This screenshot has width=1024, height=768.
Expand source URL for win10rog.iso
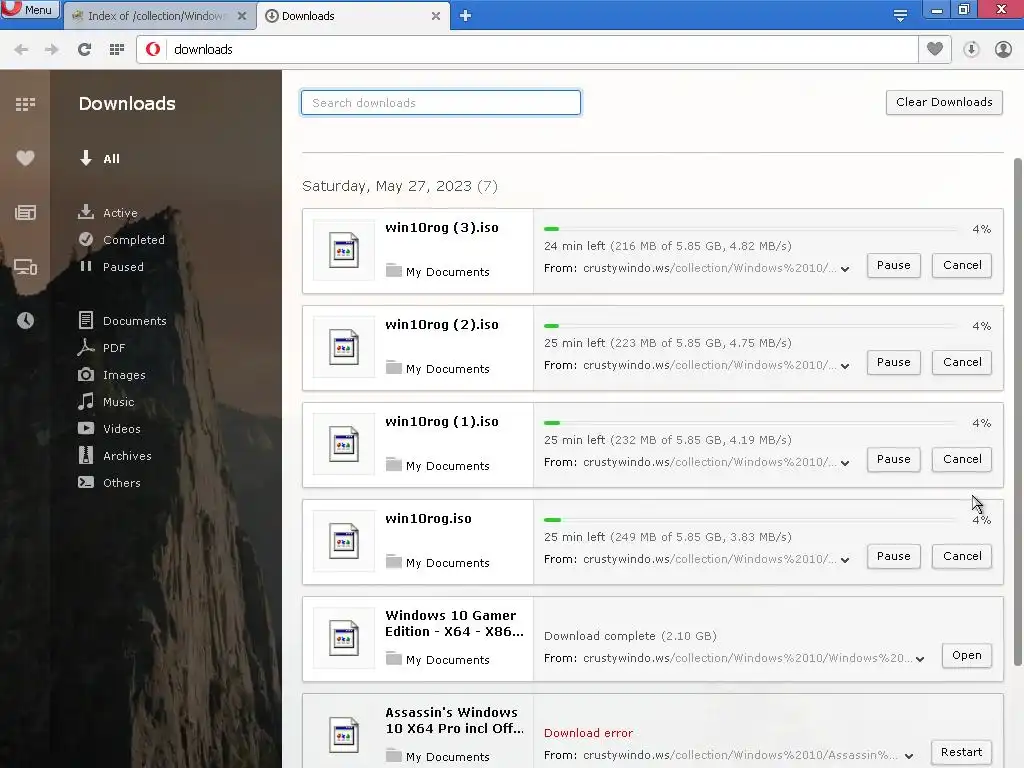pos(845,560)
